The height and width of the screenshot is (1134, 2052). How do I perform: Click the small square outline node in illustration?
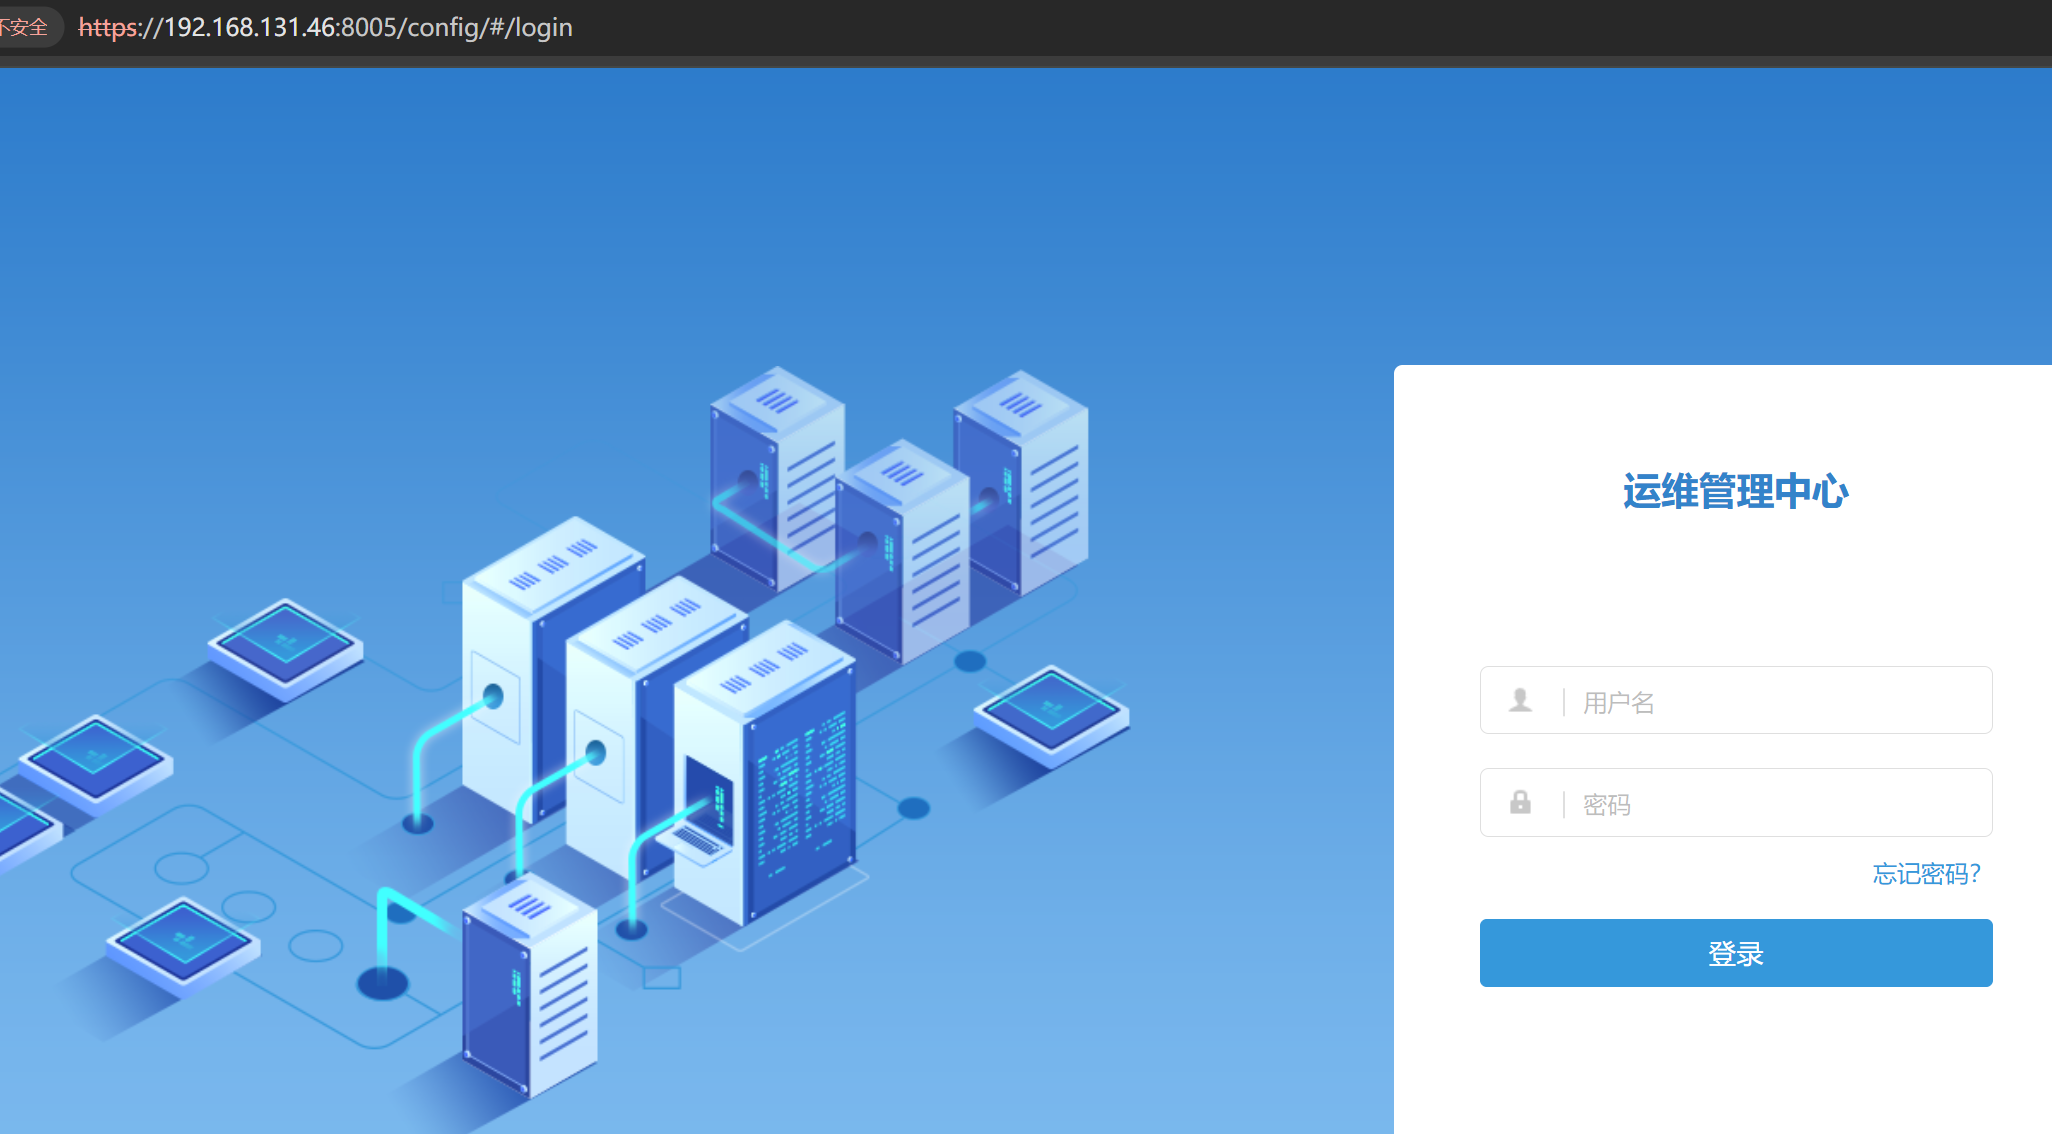(661, 977)
